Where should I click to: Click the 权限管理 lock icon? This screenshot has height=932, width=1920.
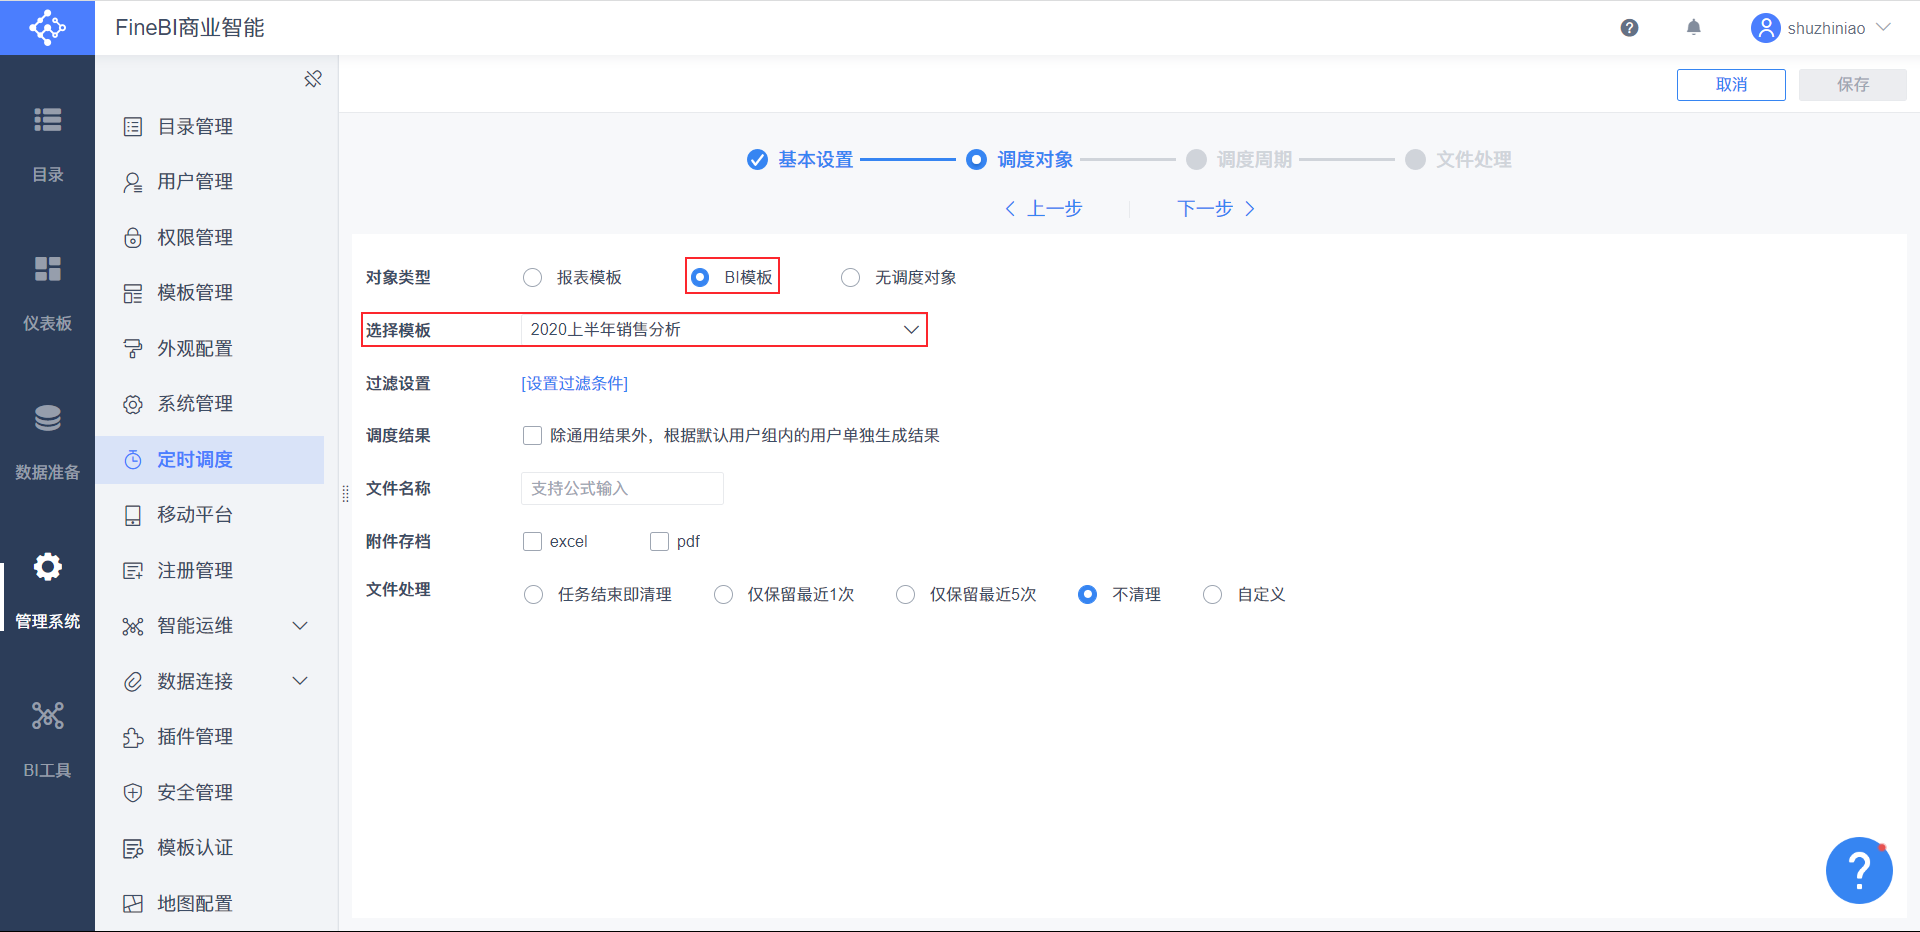pos(133,238)
